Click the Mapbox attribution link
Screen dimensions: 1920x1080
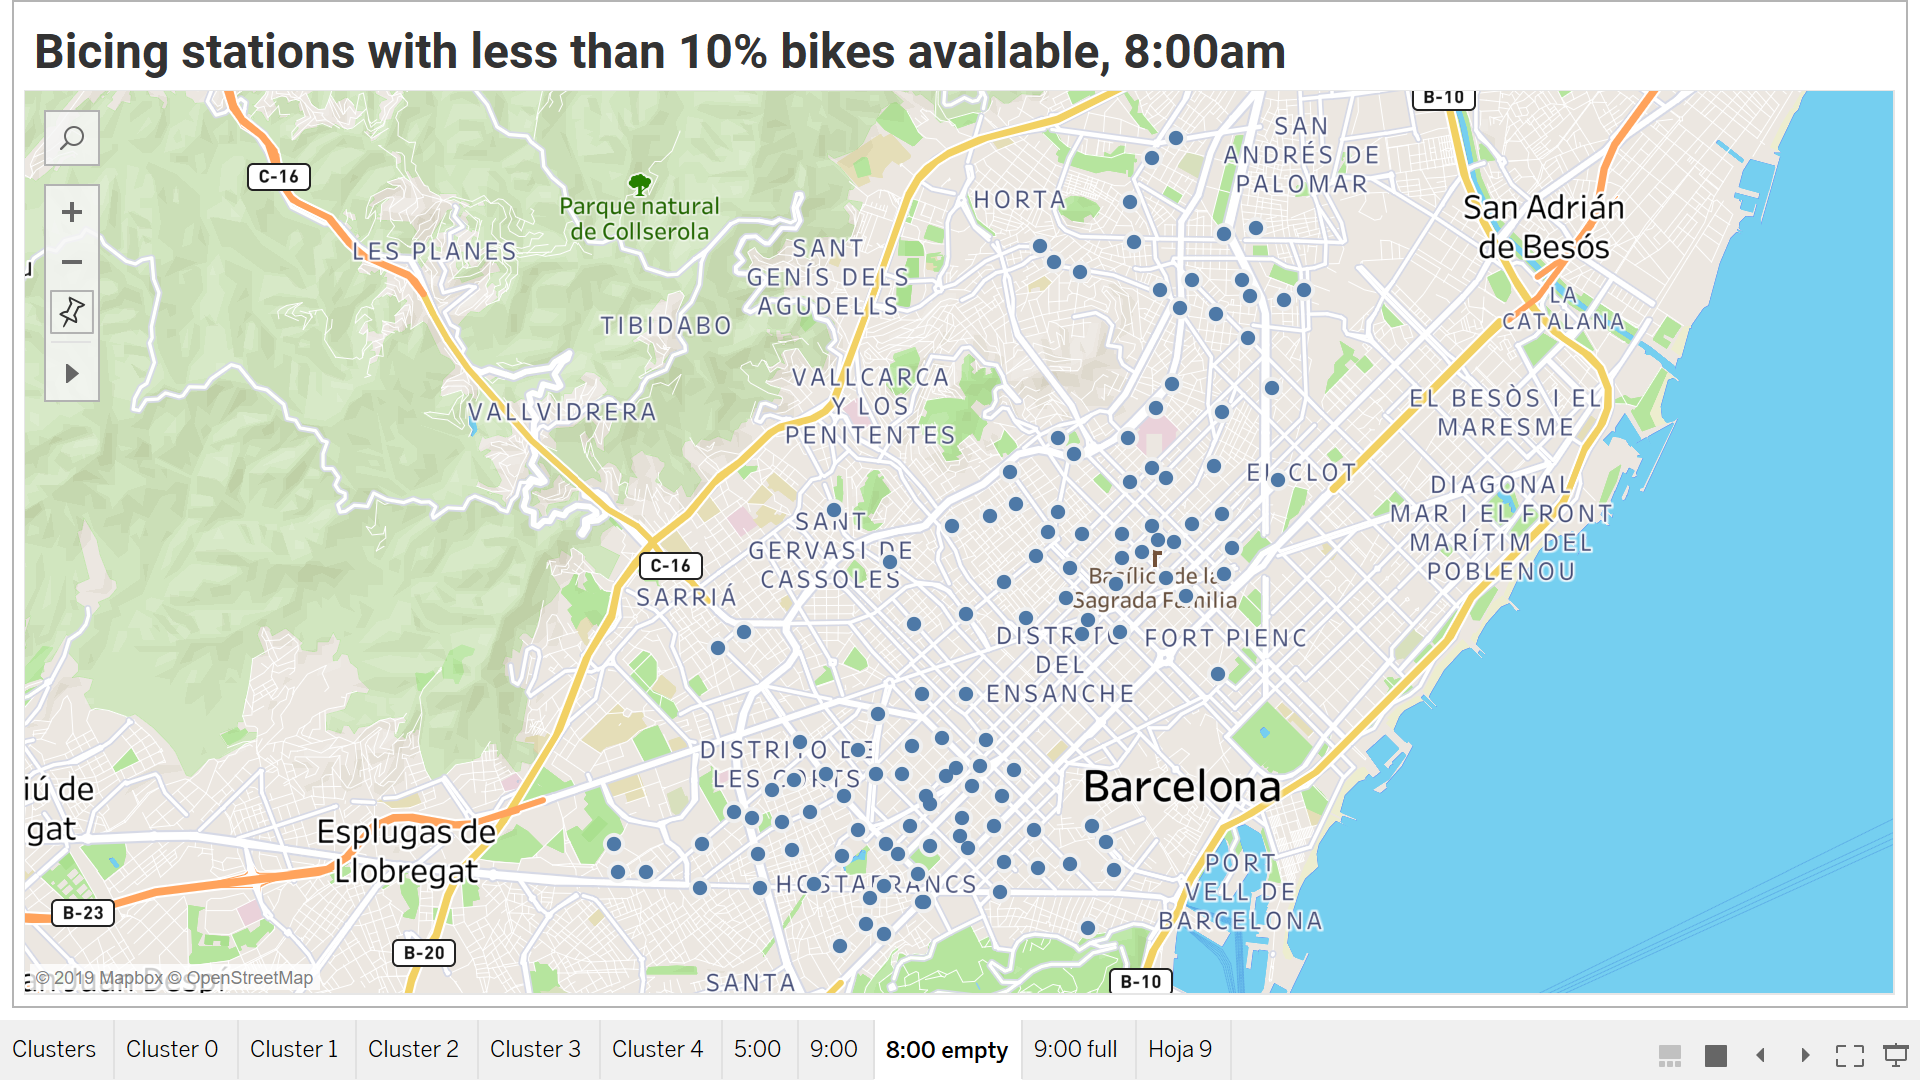130,978
